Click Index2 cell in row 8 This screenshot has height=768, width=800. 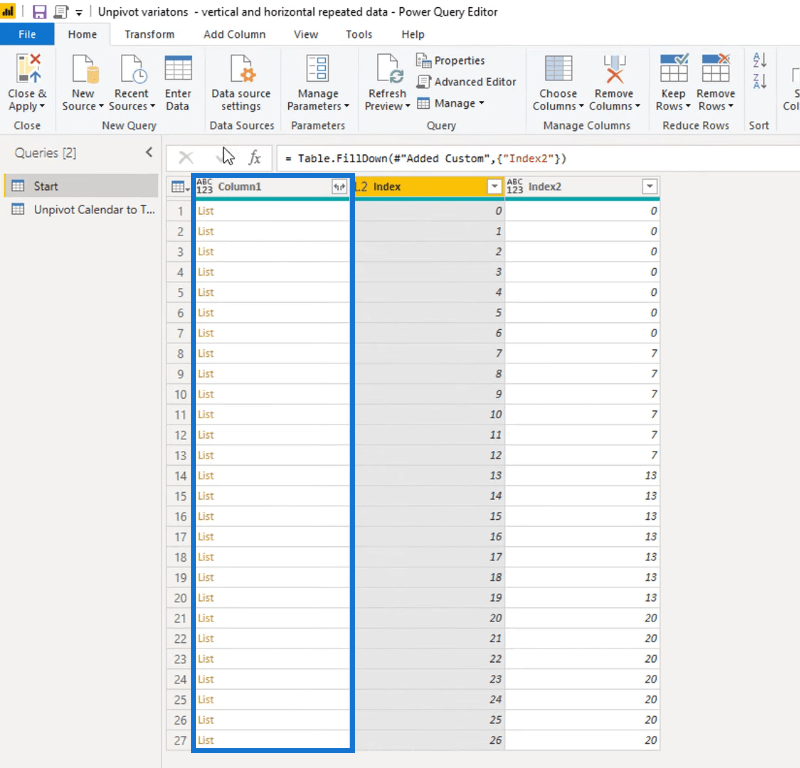coord(582,353)
